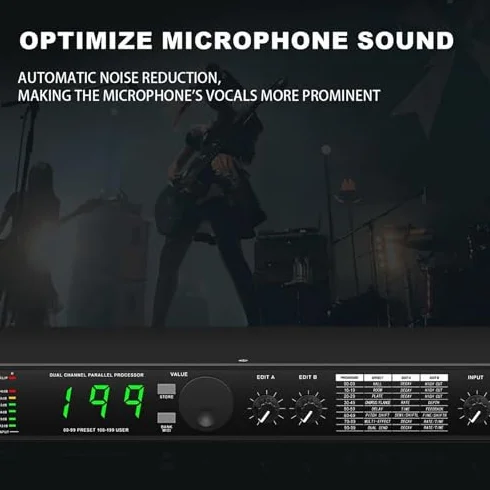Click the OPTIMIZE MICROPHONE SOUND headline
Image resolution: width=490 pixels, height=490 pixels.
point(237,41)
